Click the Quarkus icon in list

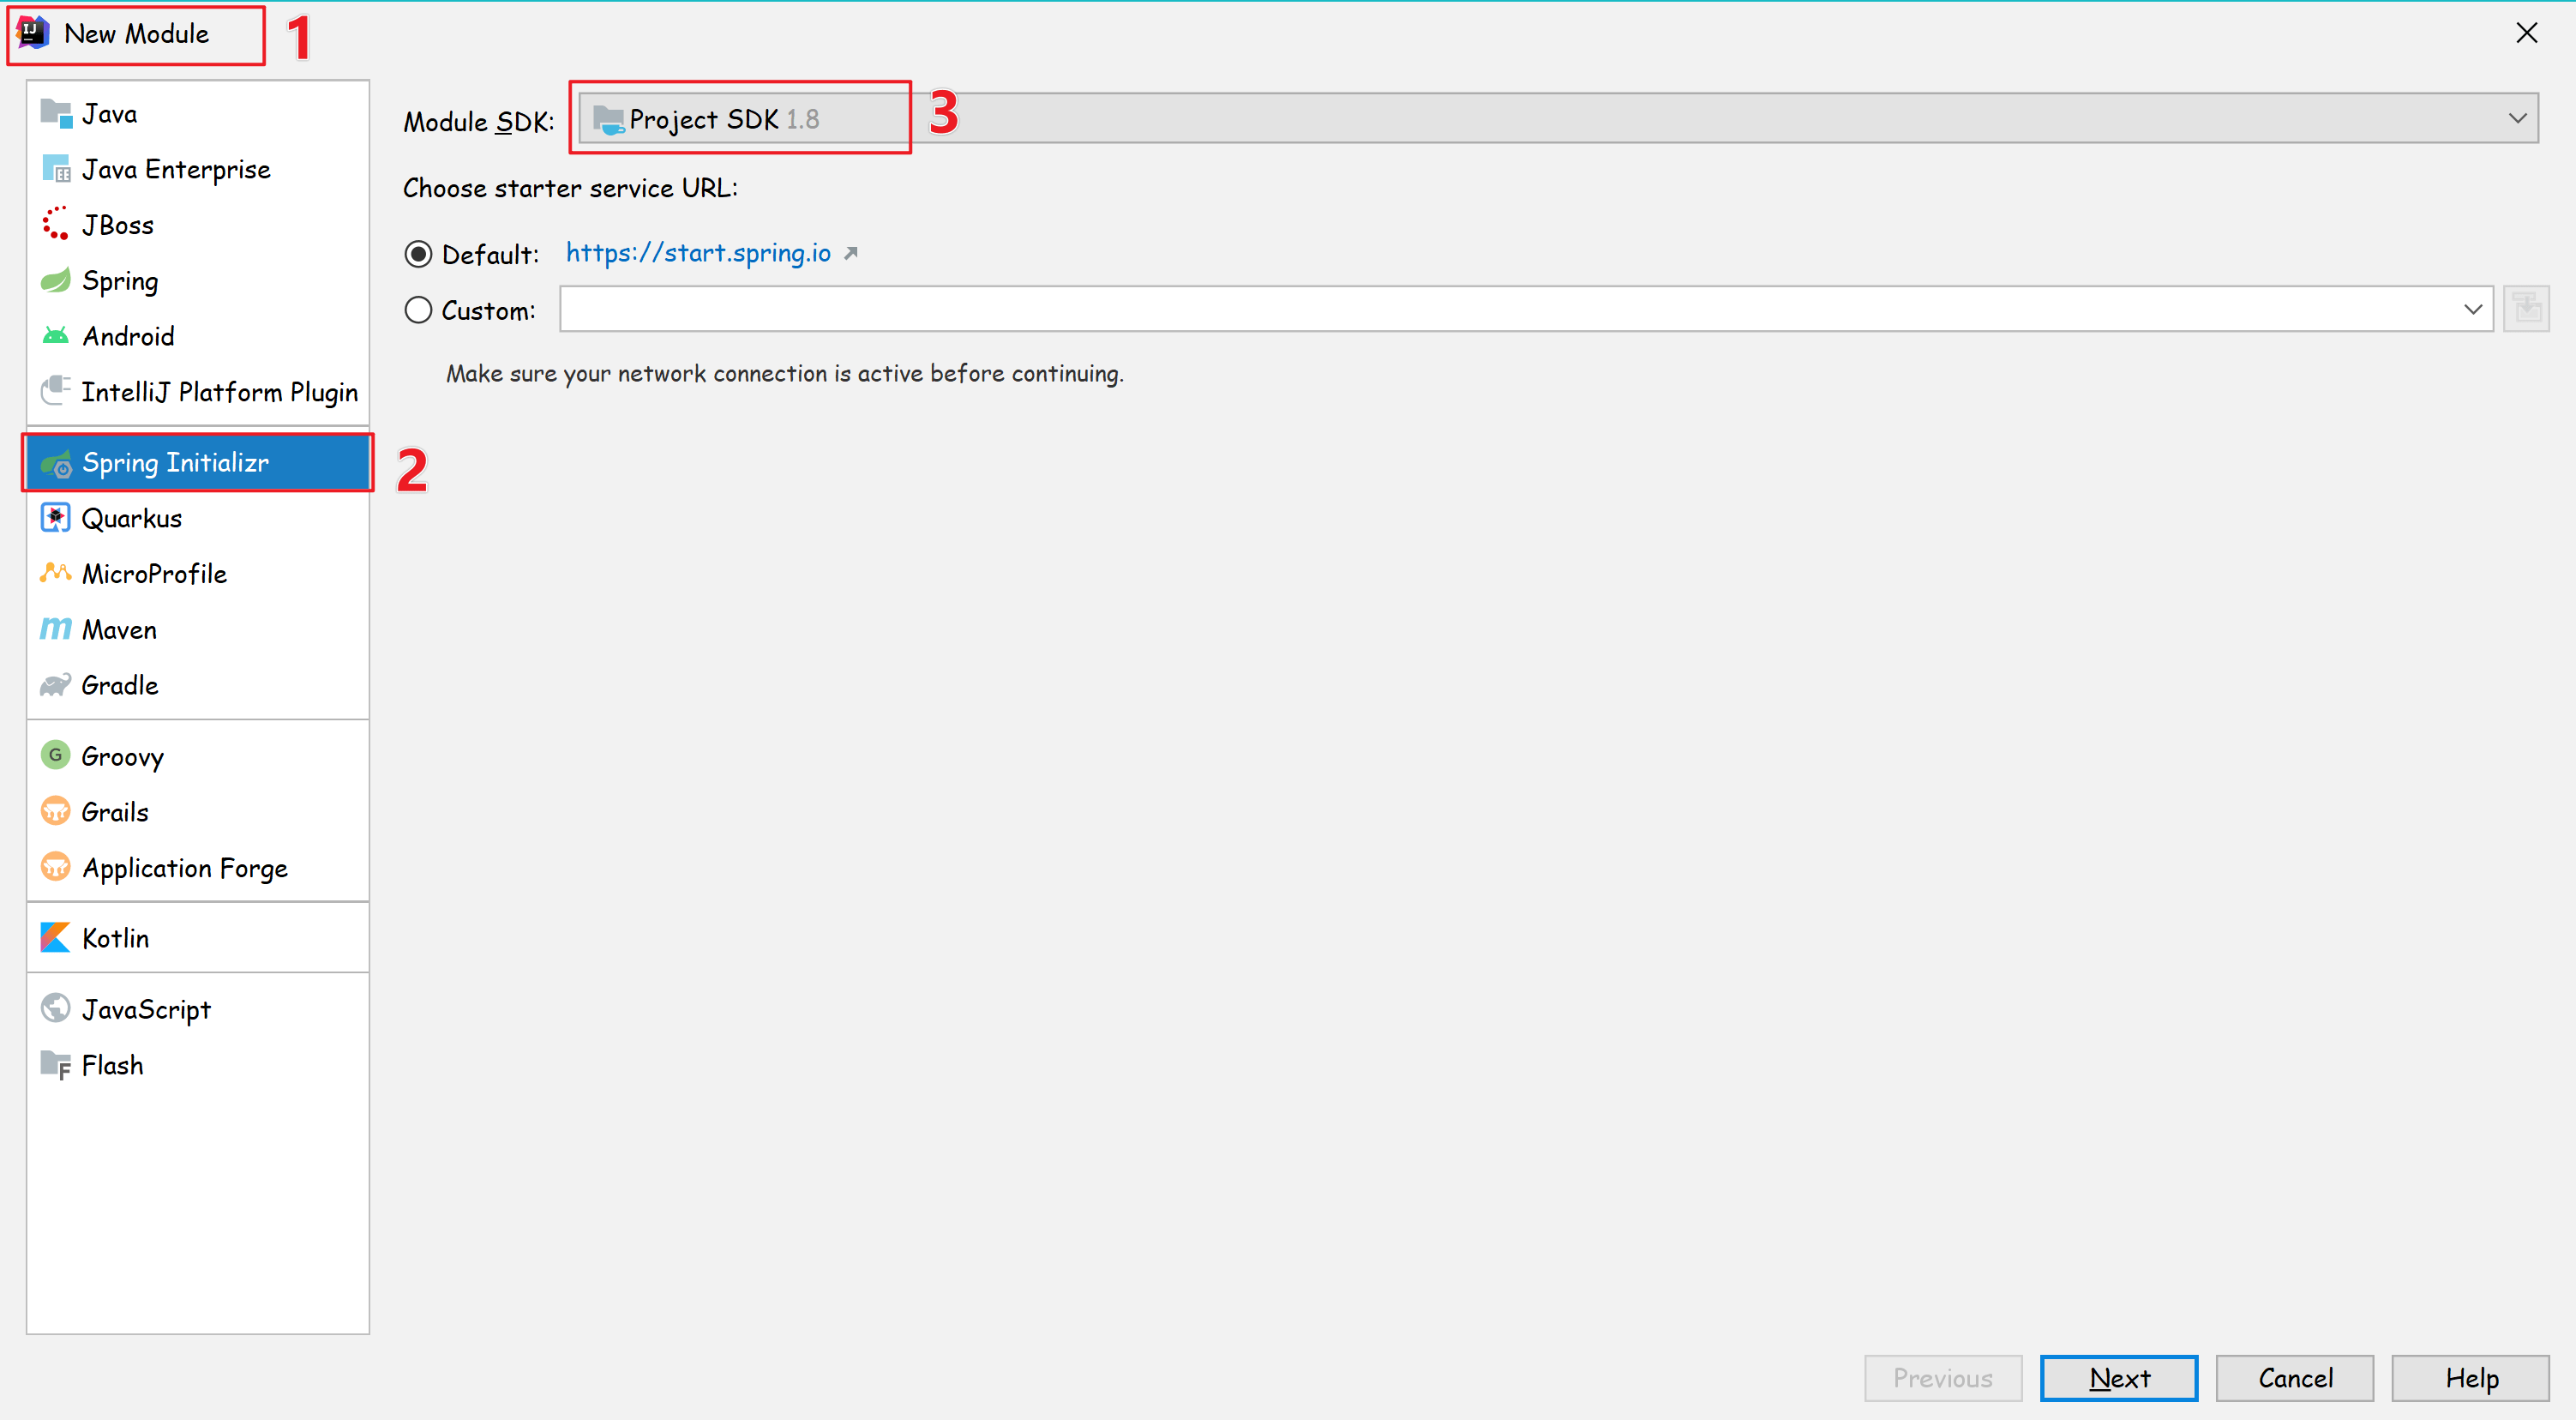point(55,518)
